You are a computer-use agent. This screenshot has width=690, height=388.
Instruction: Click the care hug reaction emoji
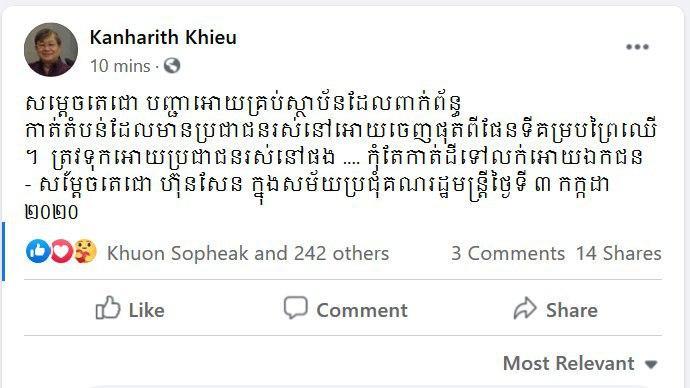click(x=85, y=252)
